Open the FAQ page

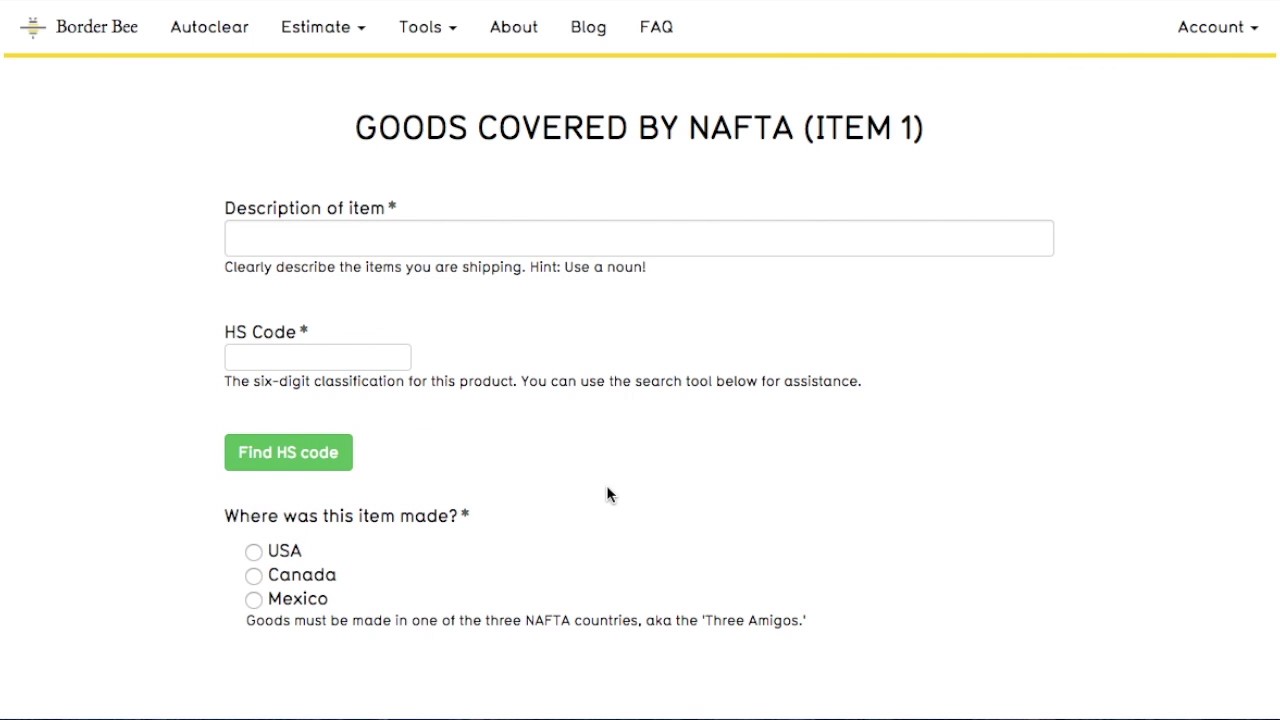pyautogui.click(x=656, y=27)
